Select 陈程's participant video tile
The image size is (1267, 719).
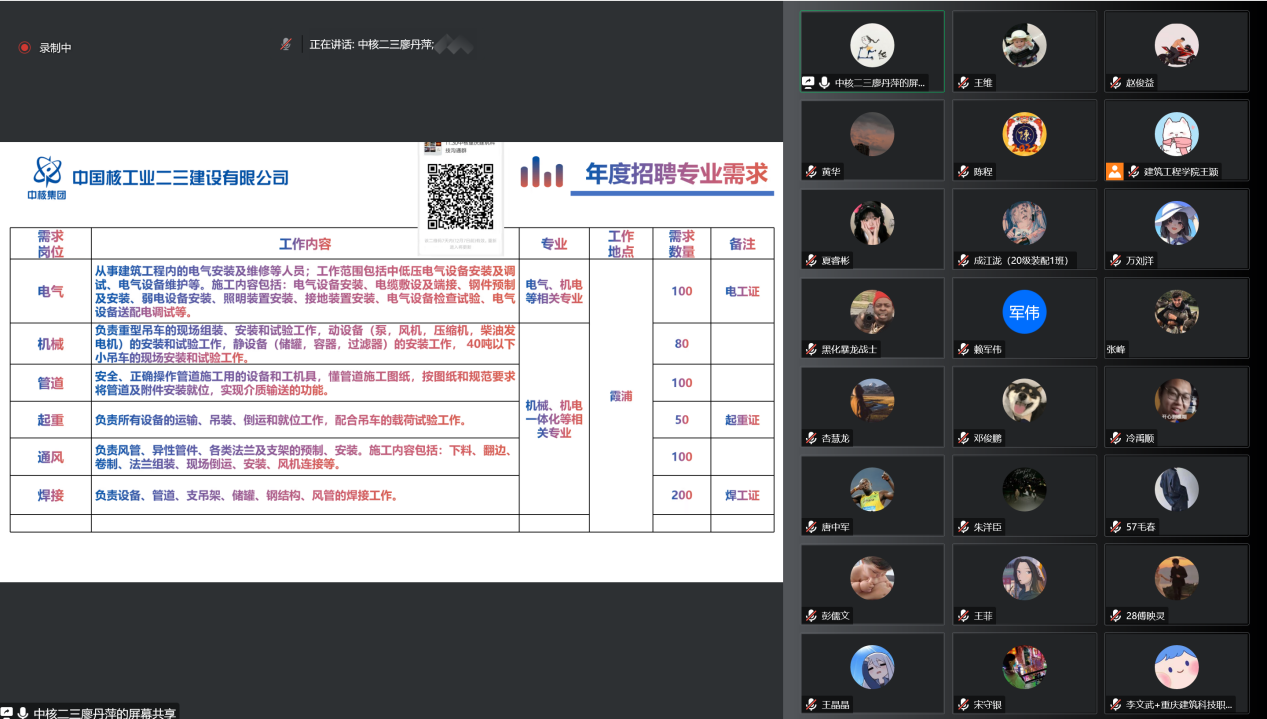[x=1023, y=140]
